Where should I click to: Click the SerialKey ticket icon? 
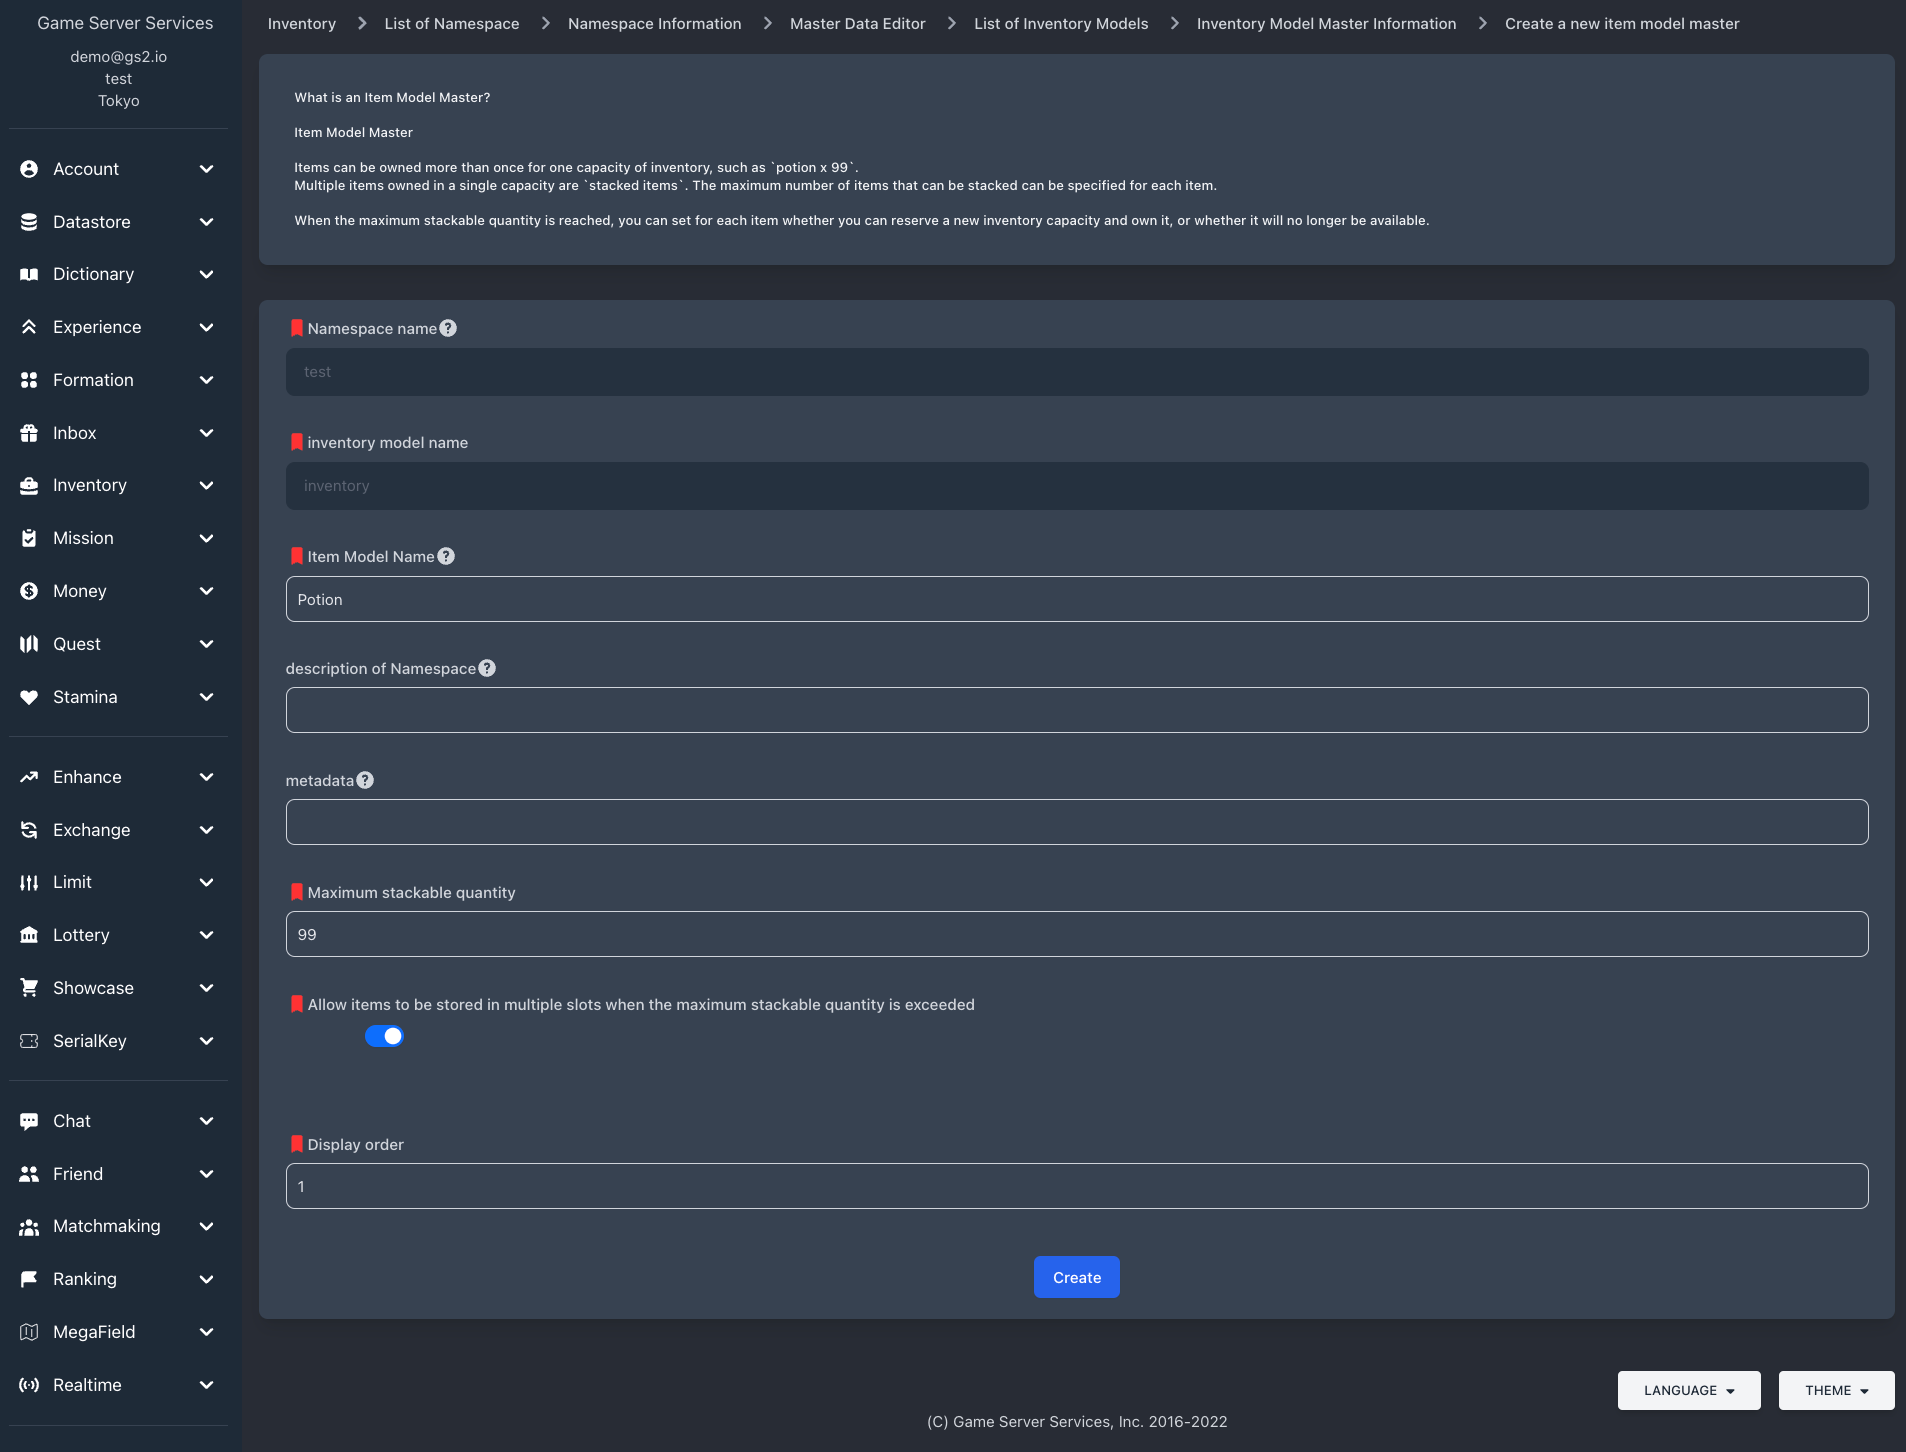29,1041
